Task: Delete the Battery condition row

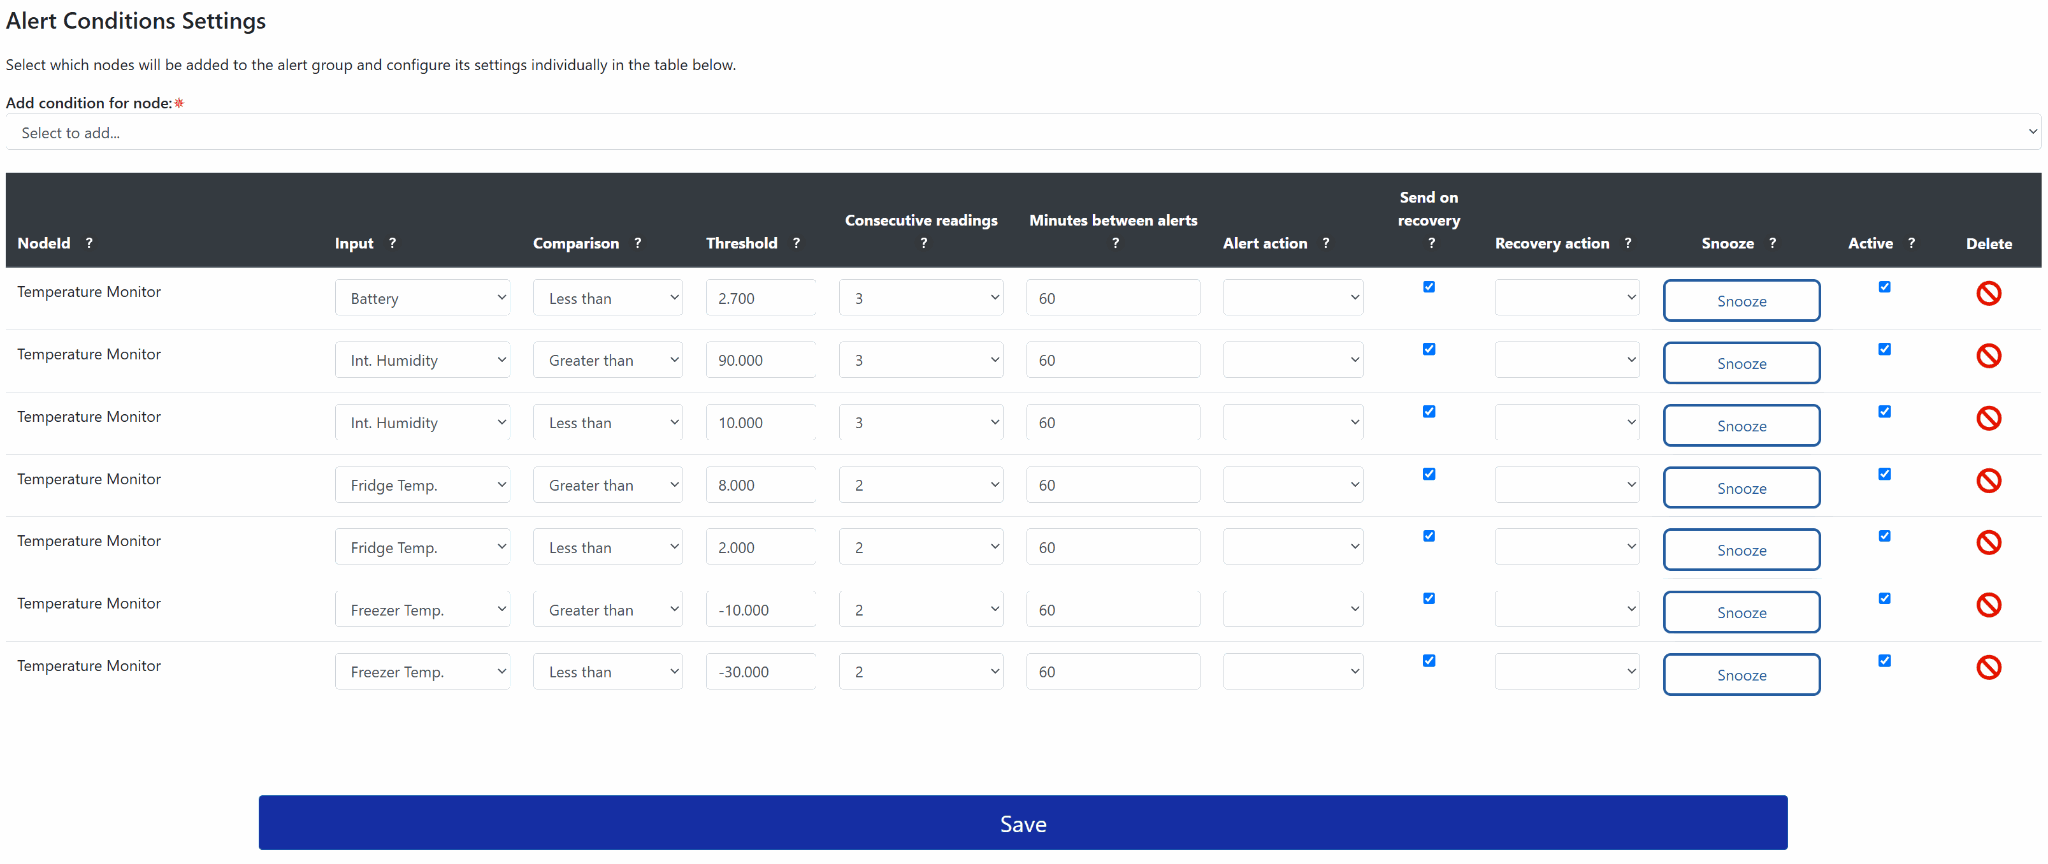Action: [1988, 293]
